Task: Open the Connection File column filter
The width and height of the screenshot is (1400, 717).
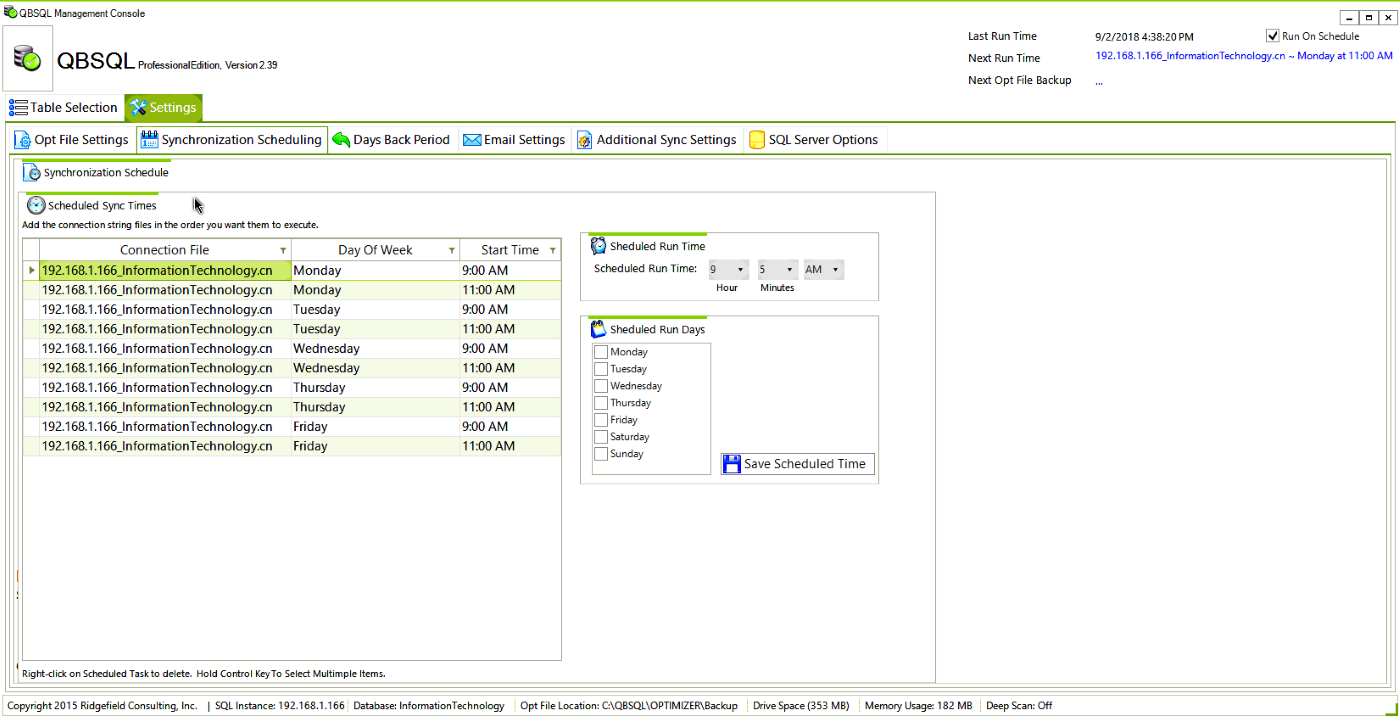Action: click(283, 251)
